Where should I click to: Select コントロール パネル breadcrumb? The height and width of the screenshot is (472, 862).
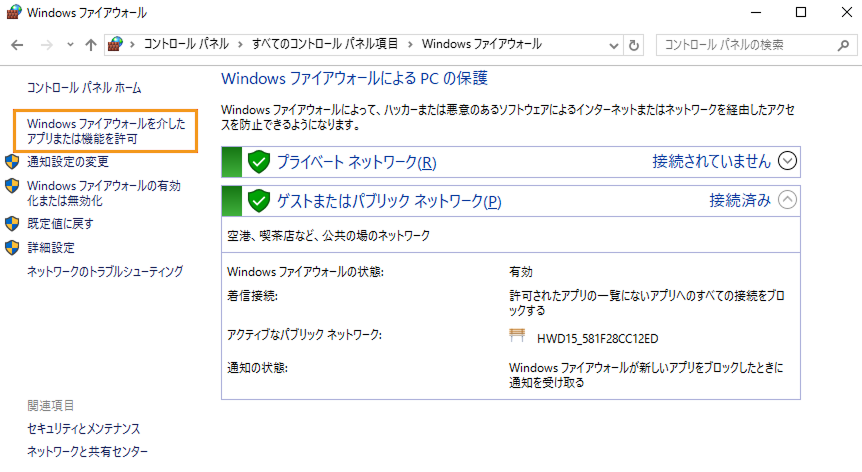pyautogui.click(x=186, y=44)
